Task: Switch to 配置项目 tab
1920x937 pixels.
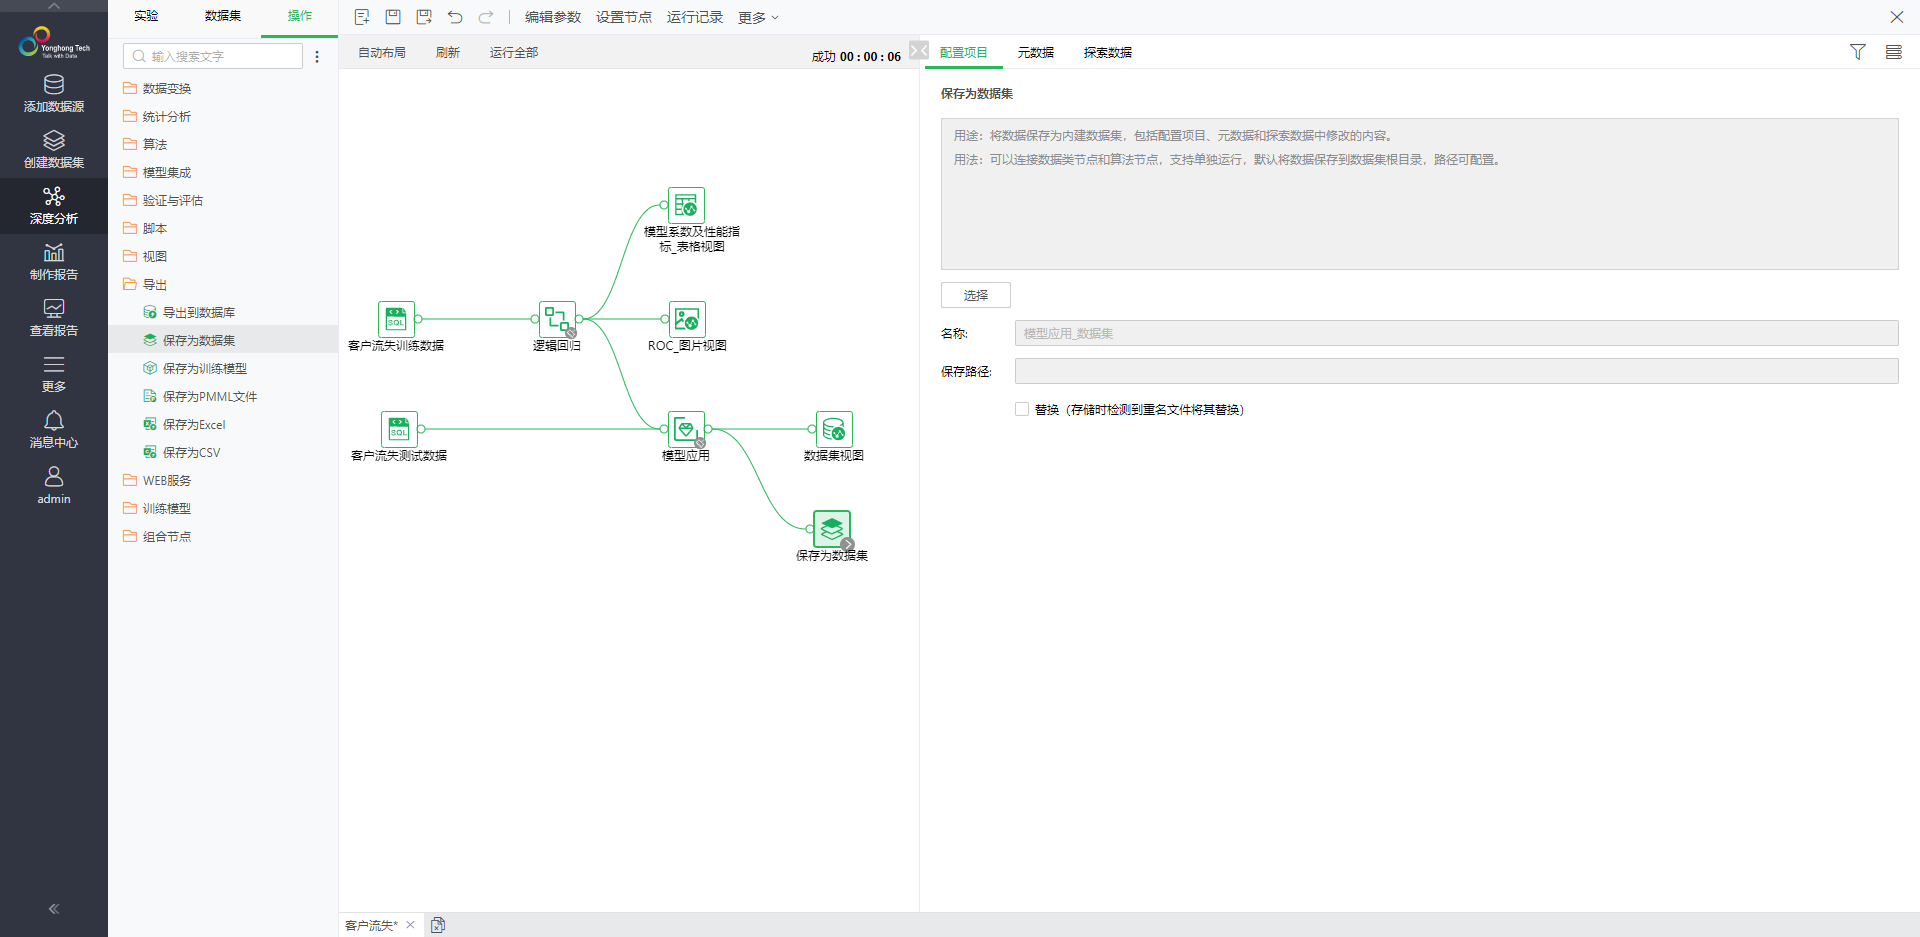Action: [964, 53]
